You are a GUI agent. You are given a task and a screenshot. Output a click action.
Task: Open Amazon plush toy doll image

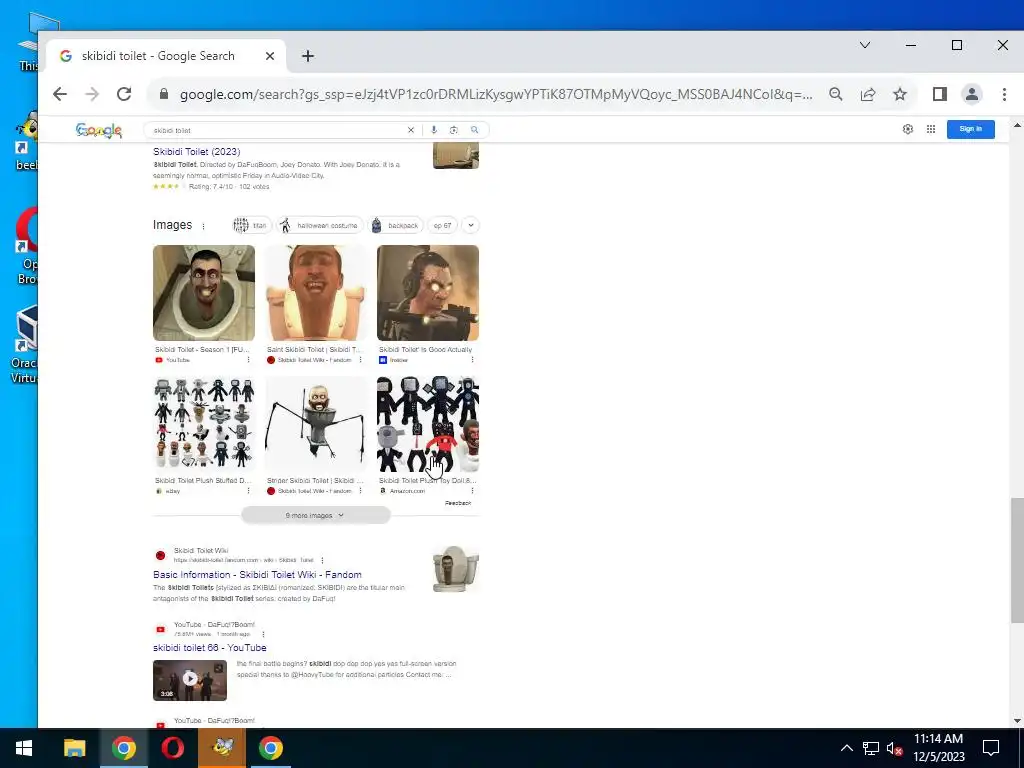point(428,423)
